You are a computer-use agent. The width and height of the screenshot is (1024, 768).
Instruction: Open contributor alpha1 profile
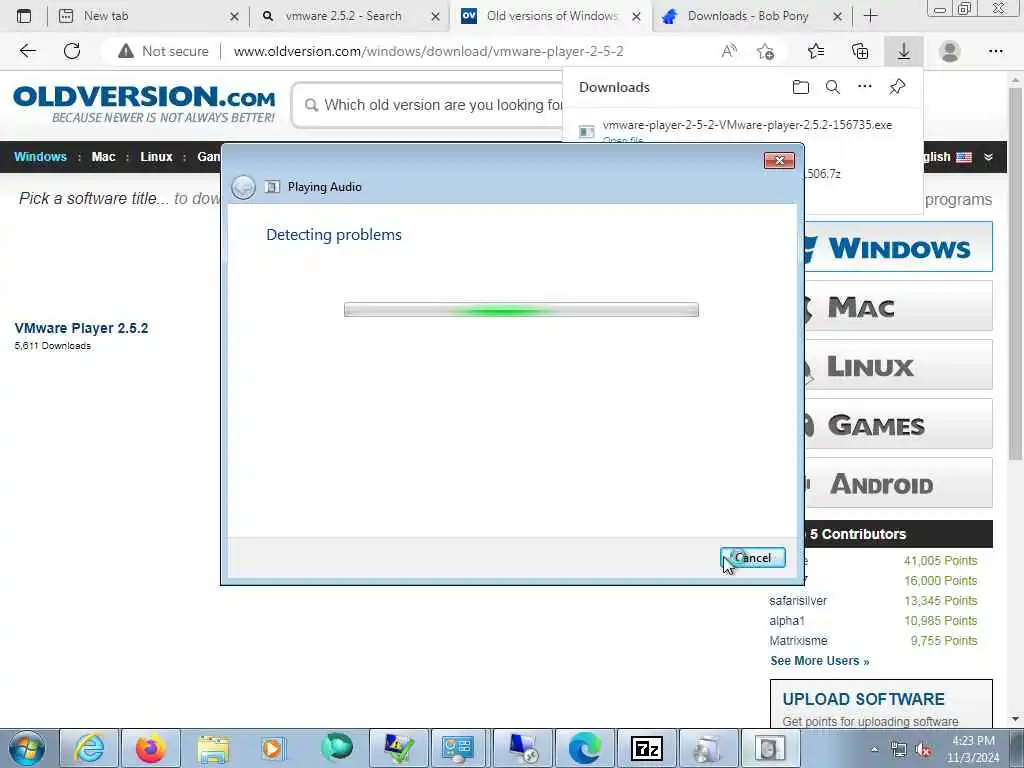click(x=787, y=620)
